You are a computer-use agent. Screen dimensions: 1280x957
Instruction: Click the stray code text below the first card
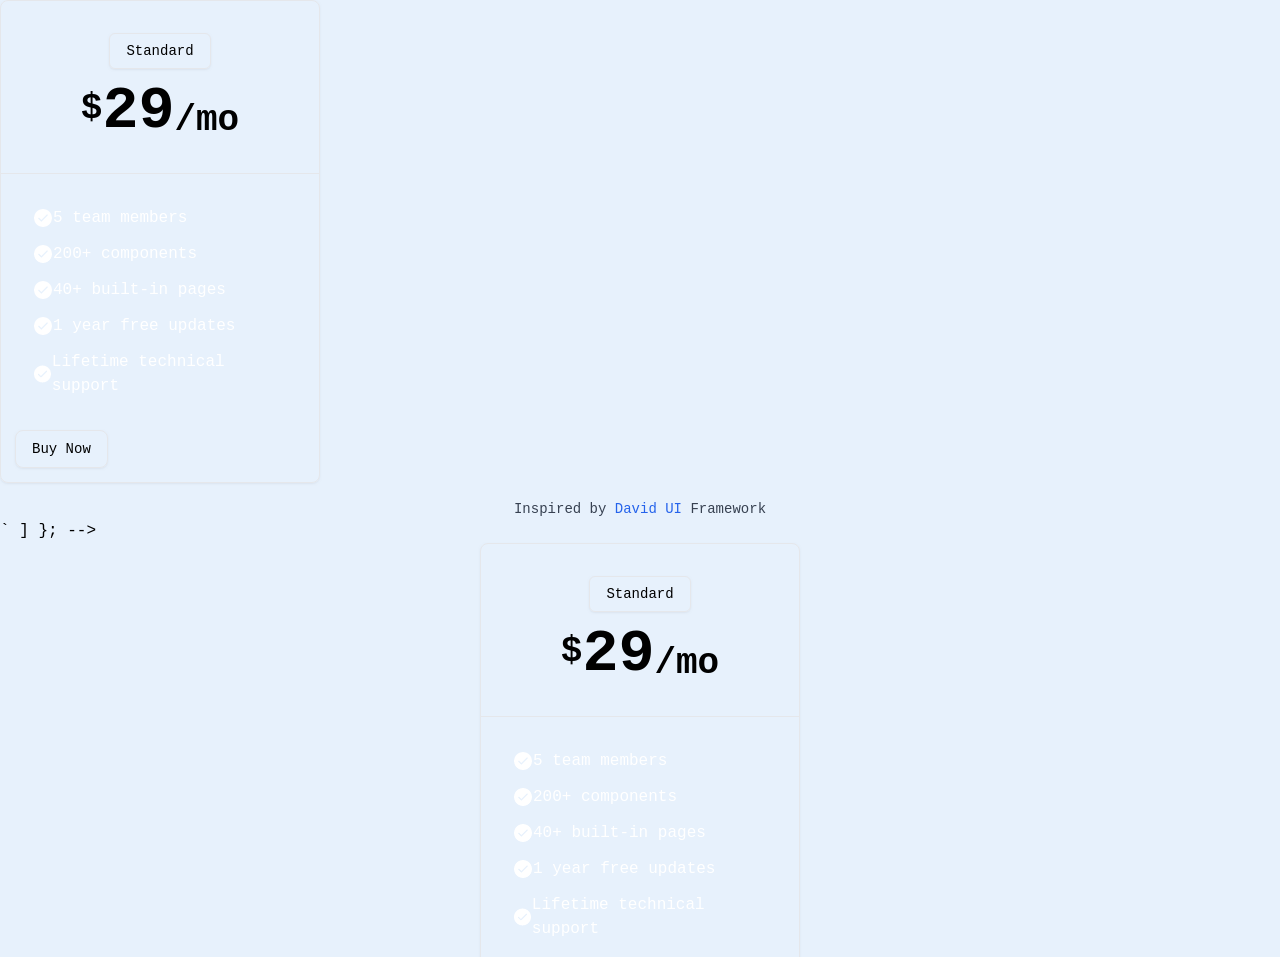point(48,531)
